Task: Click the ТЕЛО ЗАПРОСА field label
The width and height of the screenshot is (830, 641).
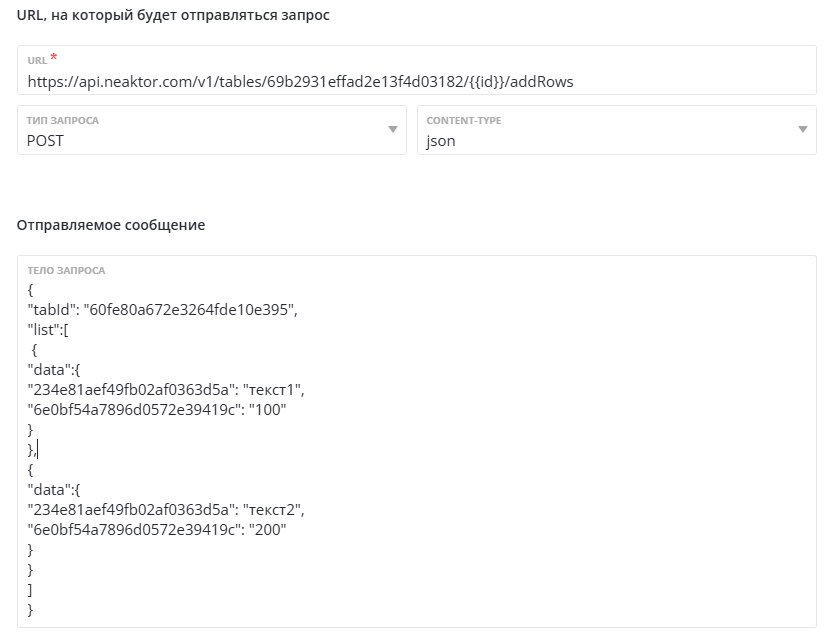Action: pyautogui.click(x=66, y=270)
